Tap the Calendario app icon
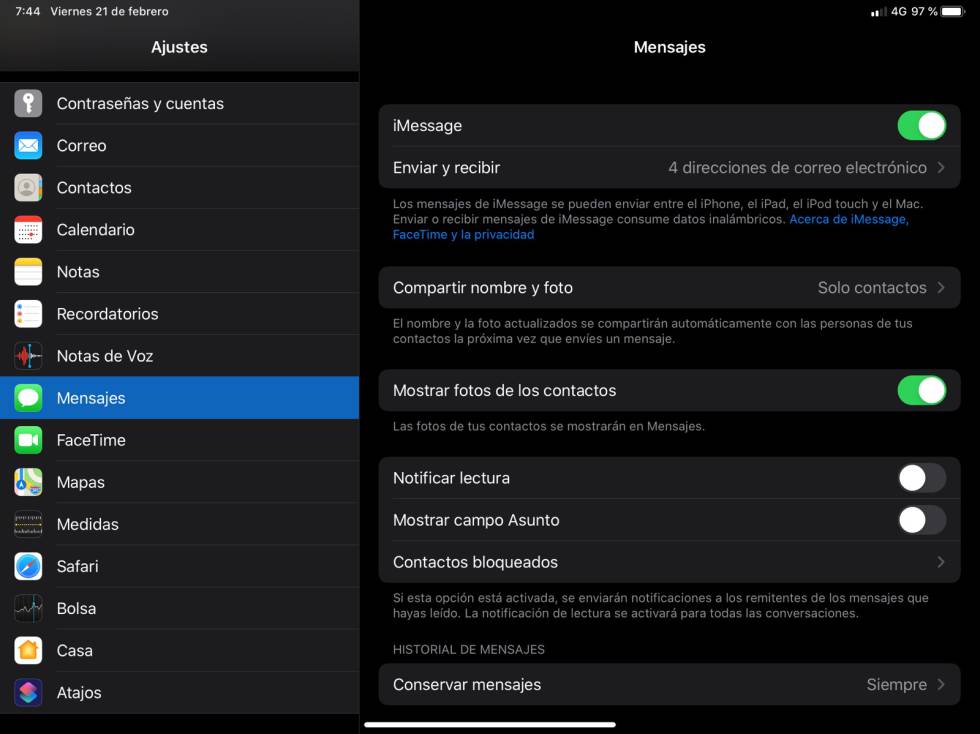 [28, 229]
